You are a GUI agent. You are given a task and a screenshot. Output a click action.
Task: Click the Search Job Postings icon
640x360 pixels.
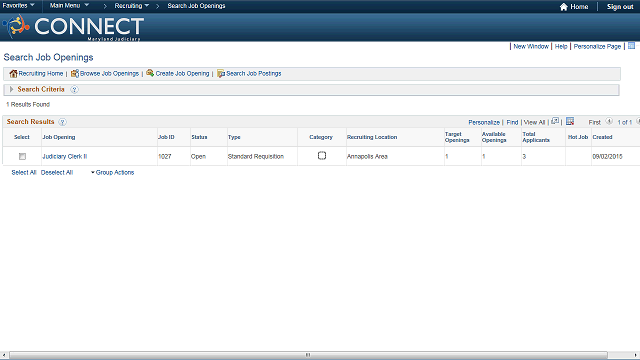point(221,73)
